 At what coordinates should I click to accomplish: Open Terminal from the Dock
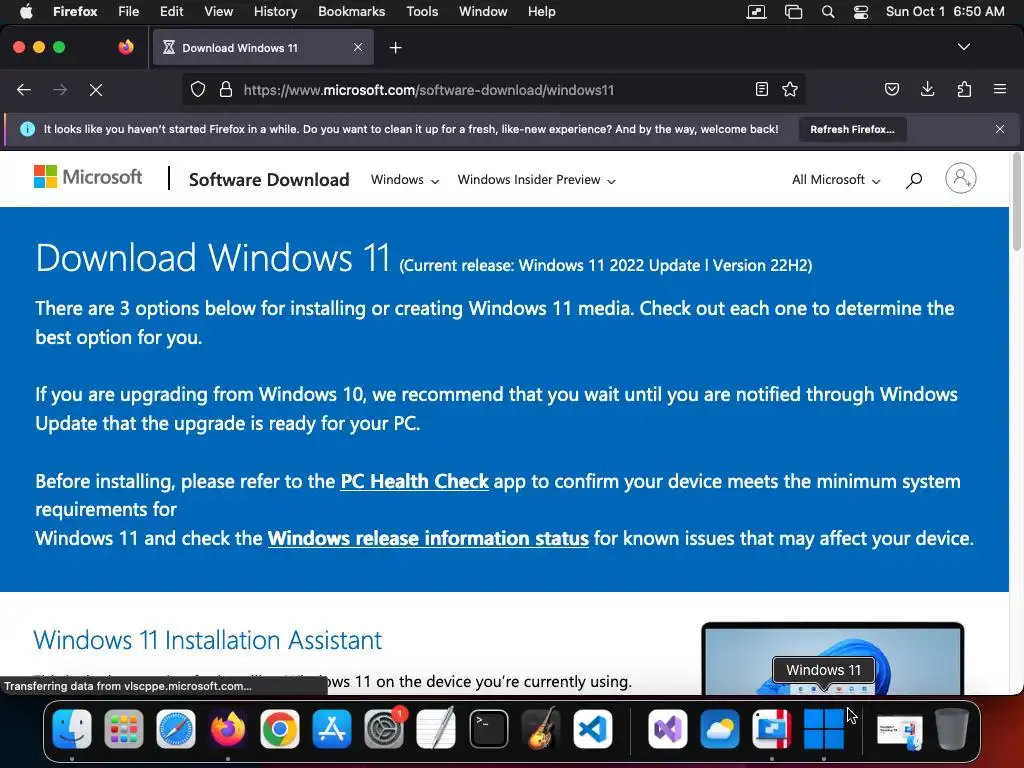(x=488, y=729)
